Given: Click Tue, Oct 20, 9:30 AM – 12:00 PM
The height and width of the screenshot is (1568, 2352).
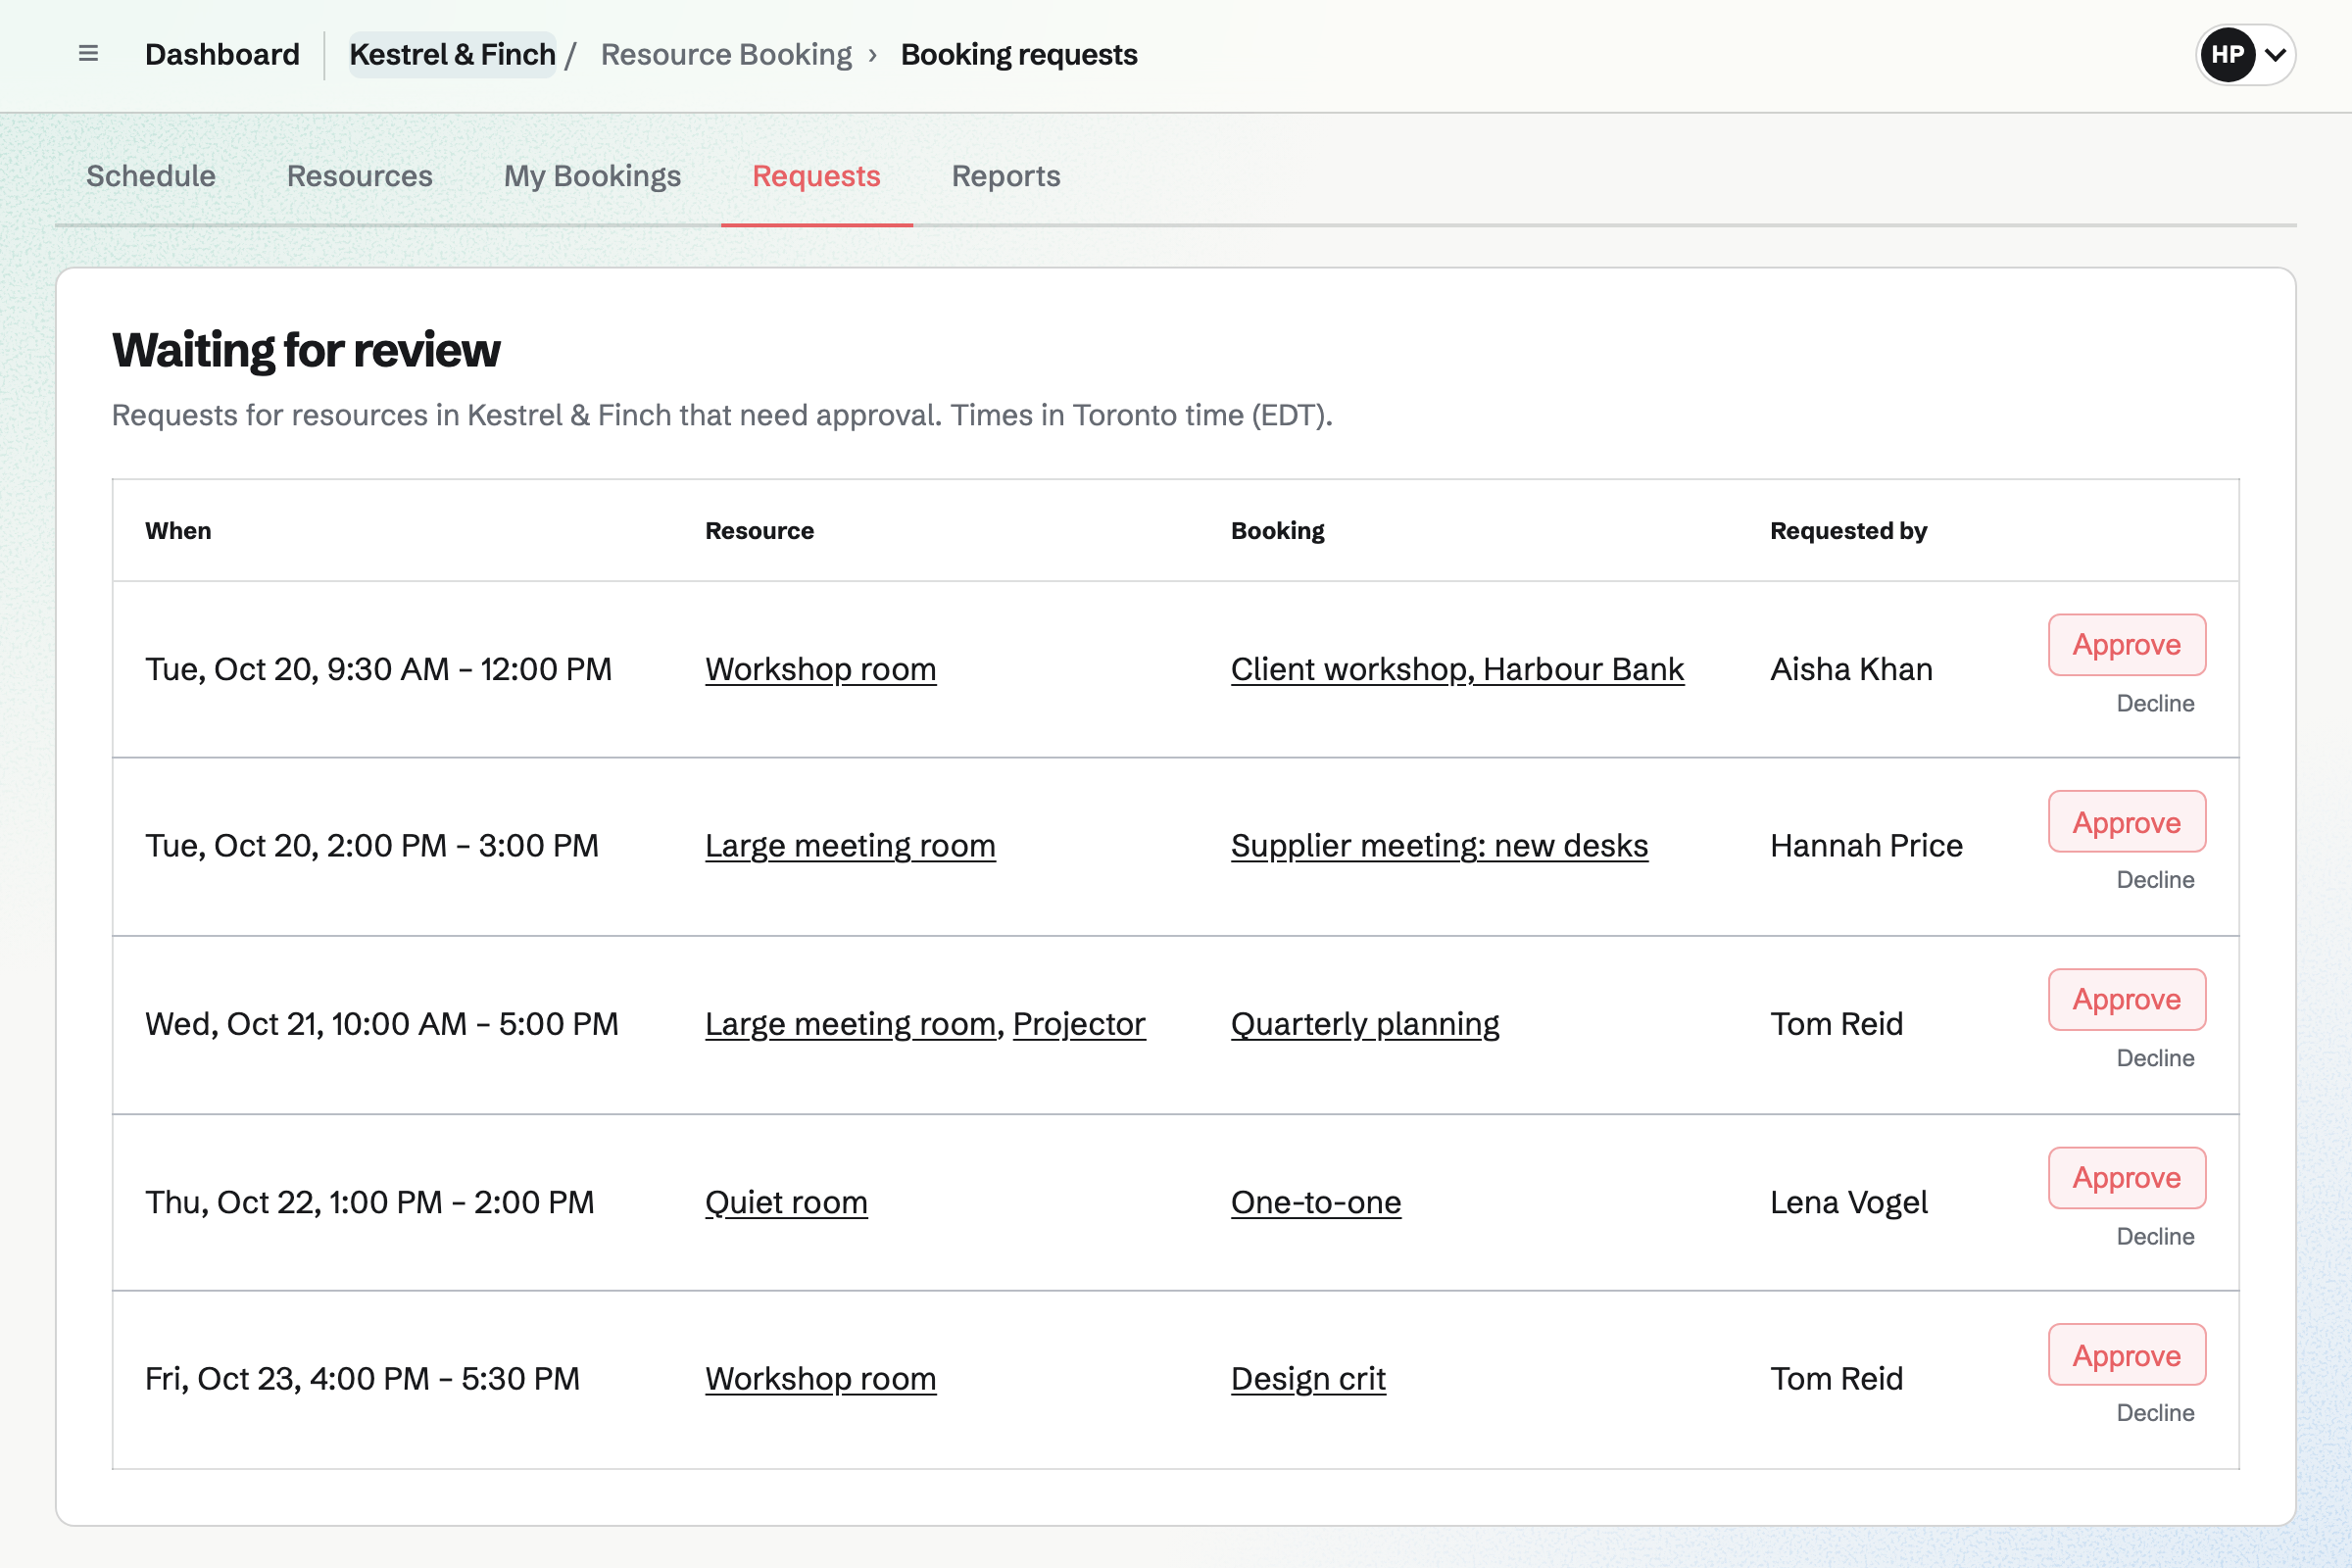Looking at the screenshot, I should coord(378,669).
